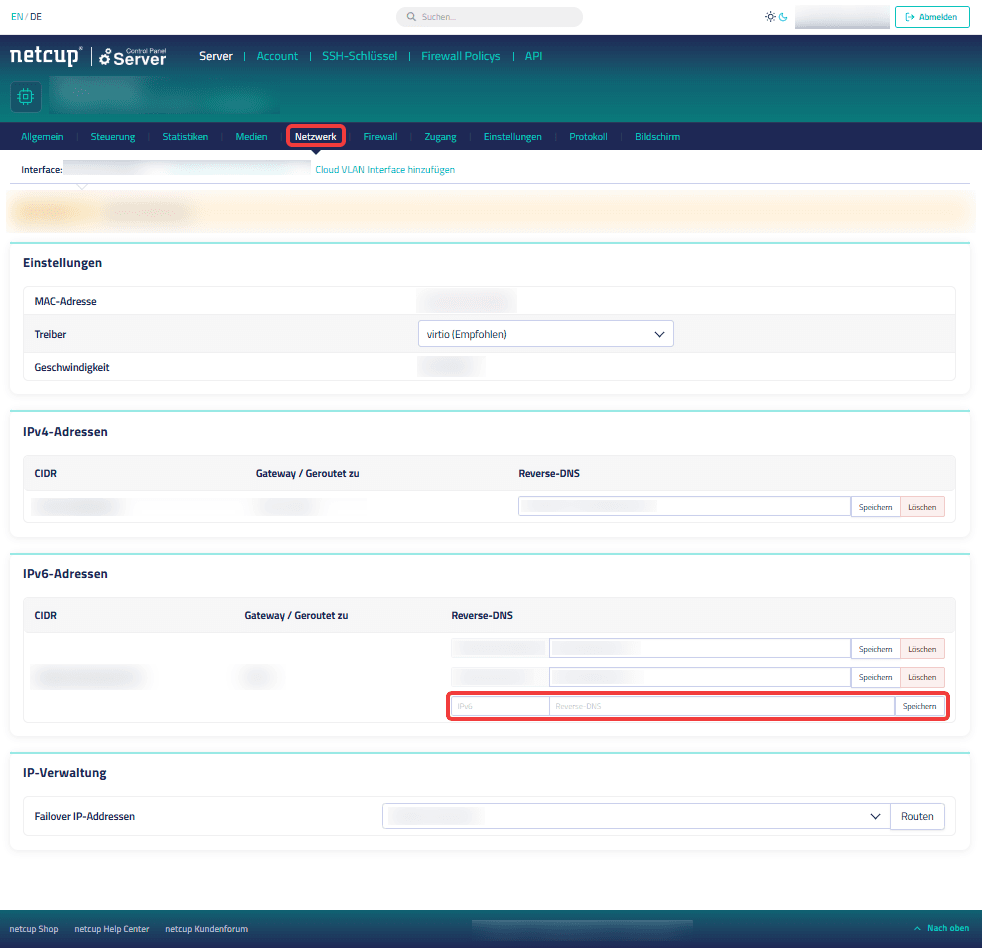The height and width of the screenshot is (948, 982).
Task: Open the Failover IP-Addressen dropdown
Action: [636, 816]
